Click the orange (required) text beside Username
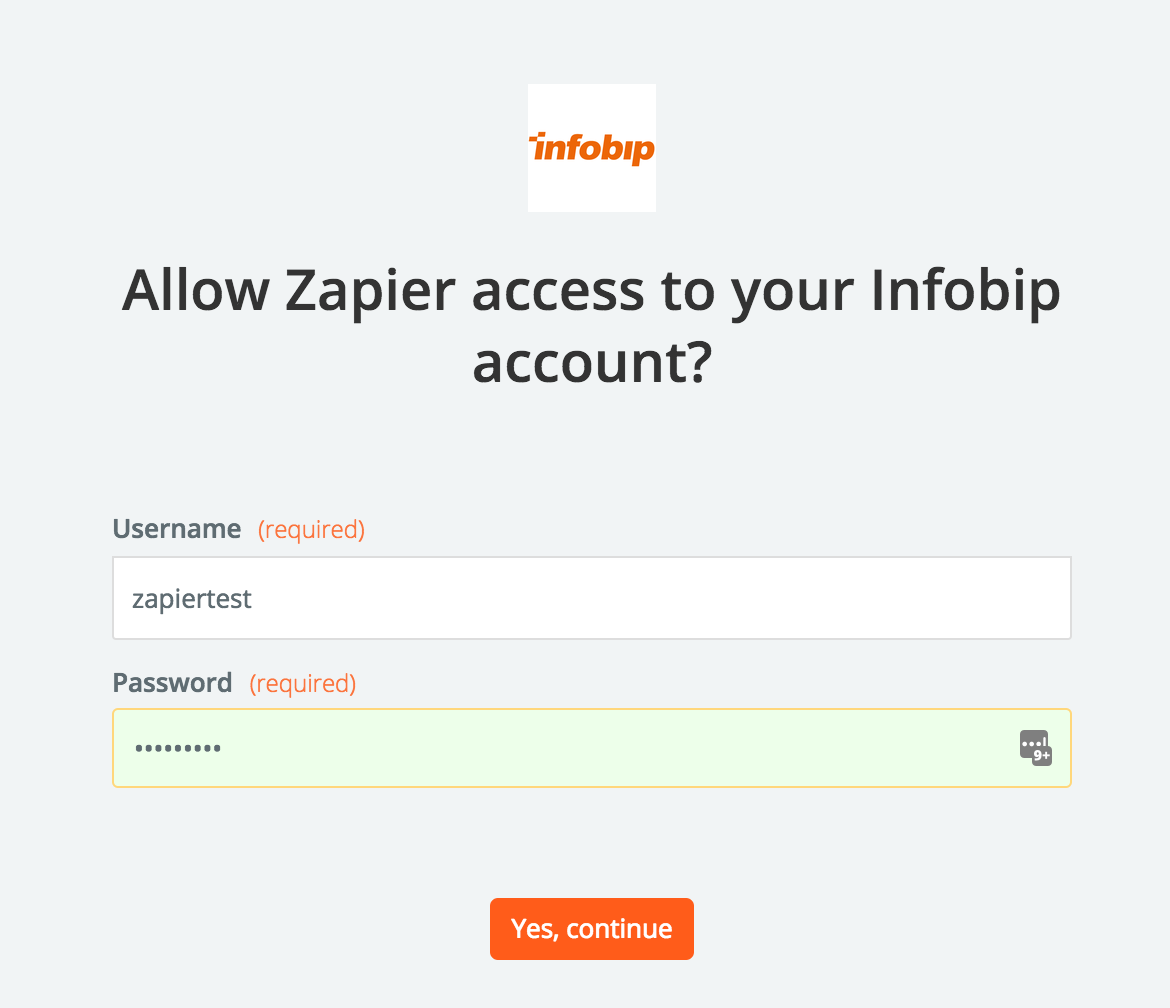This screenshot has height=1008, width=1170. tap(311, 529)
